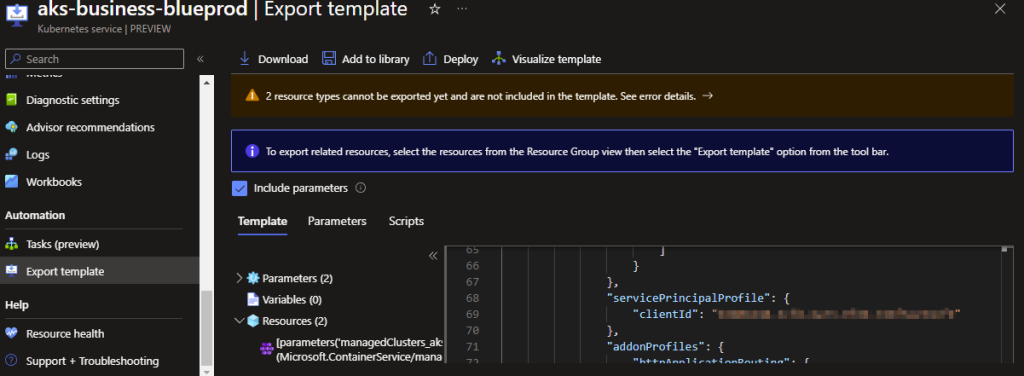Click the Kubernetes service resource icon
The width and height of the screenshot is (1024, 376).
click(x=17, y=13)
